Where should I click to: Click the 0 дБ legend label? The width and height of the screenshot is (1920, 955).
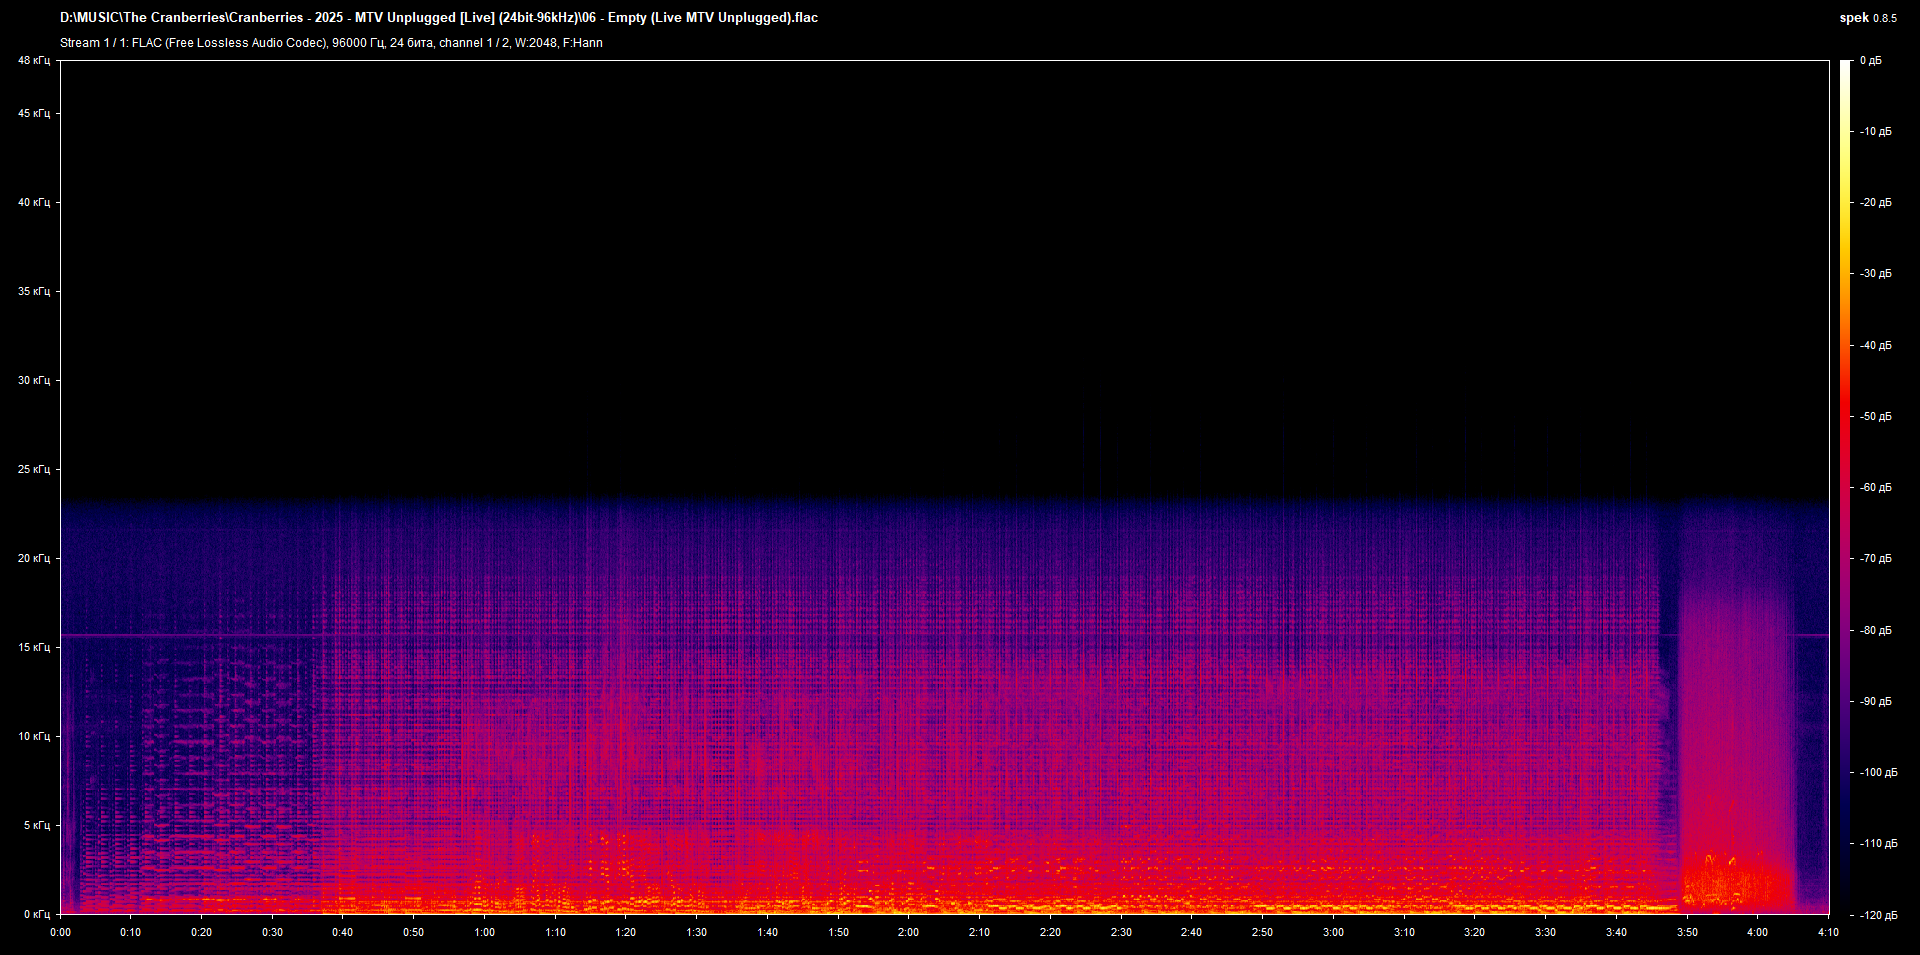1869,60
